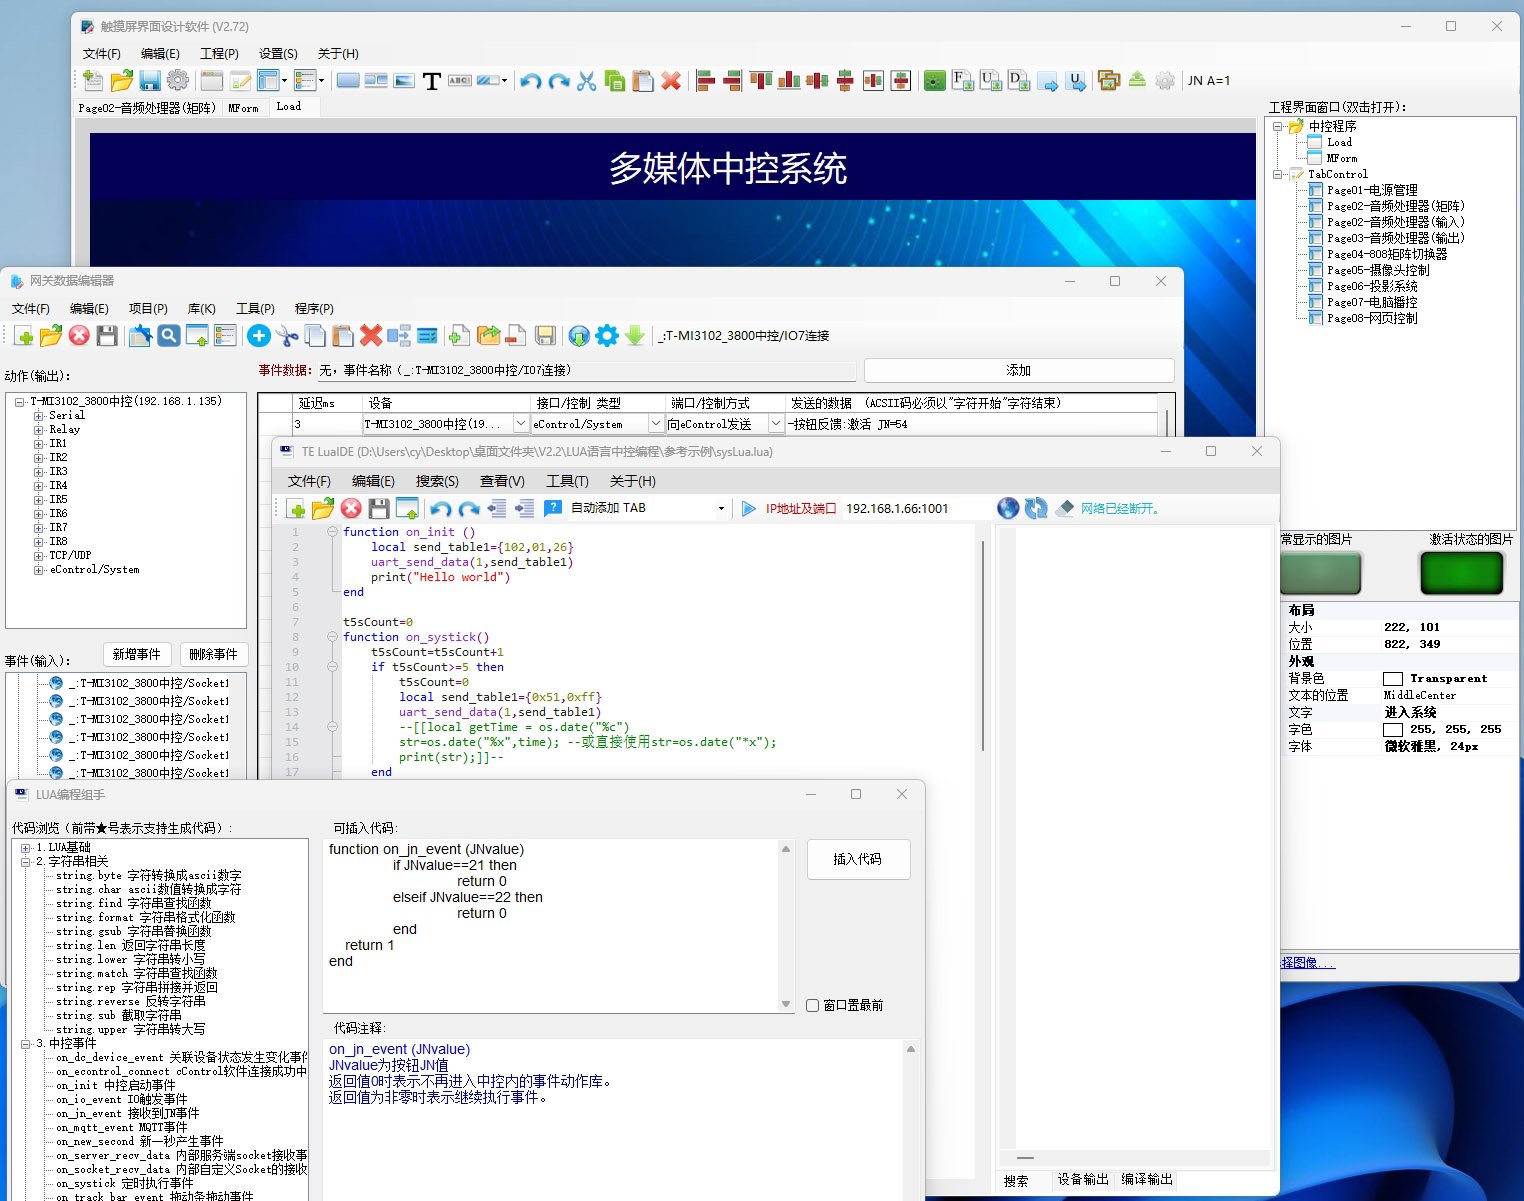The height and width of the screenshot is (1201, 1524).
Task: Enable the 窗口置最前 checkbox
Action: [813, 1005]
